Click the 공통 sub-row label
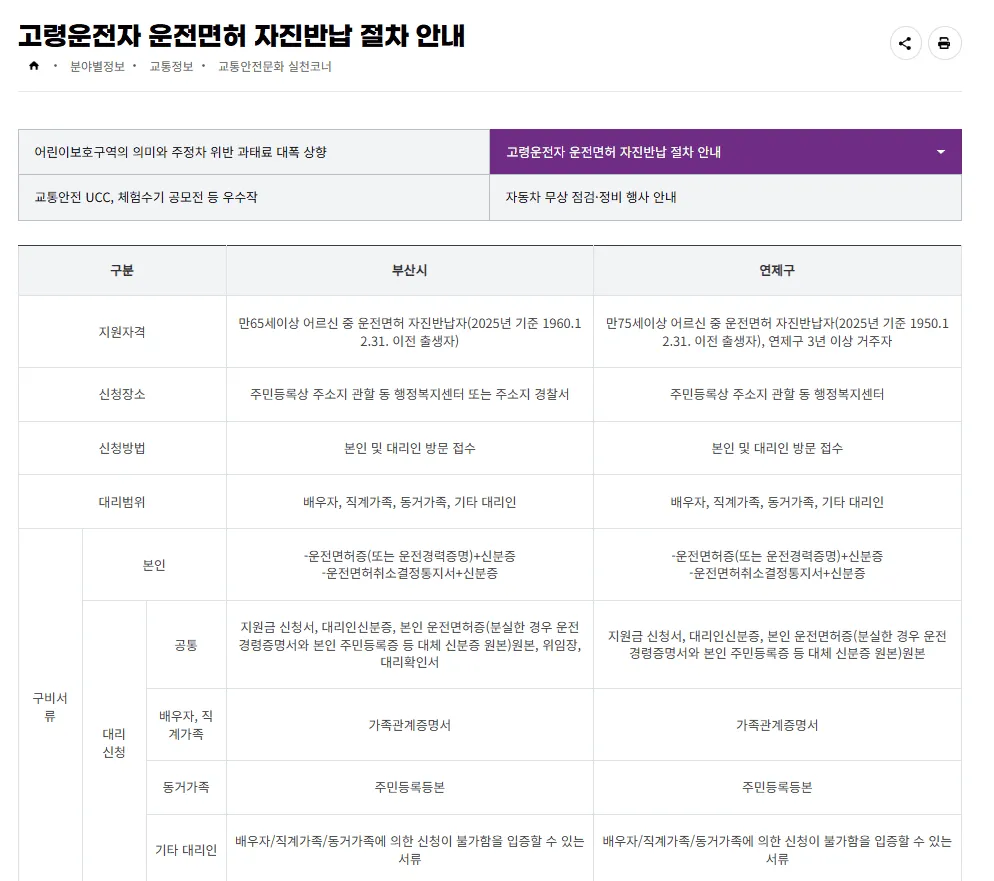Viewport: 994px width, 881px height. 186,645
